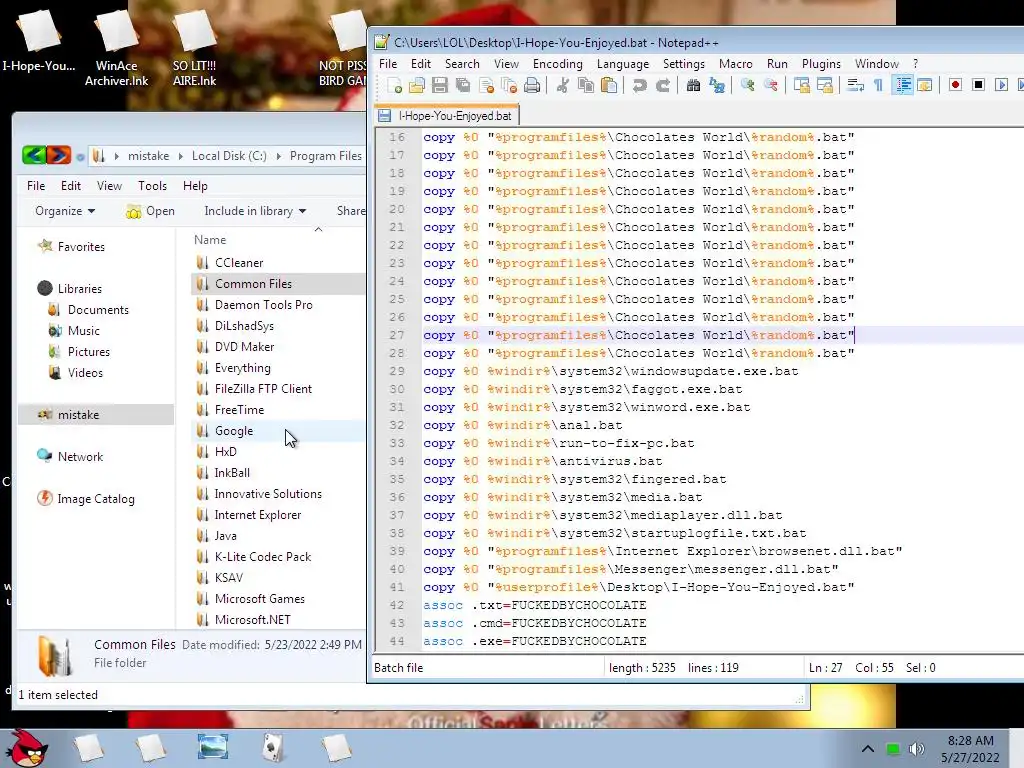The image size is (1024, 768).
Task: Click the New file icon in Notepad++
Action: pos(394,86)
